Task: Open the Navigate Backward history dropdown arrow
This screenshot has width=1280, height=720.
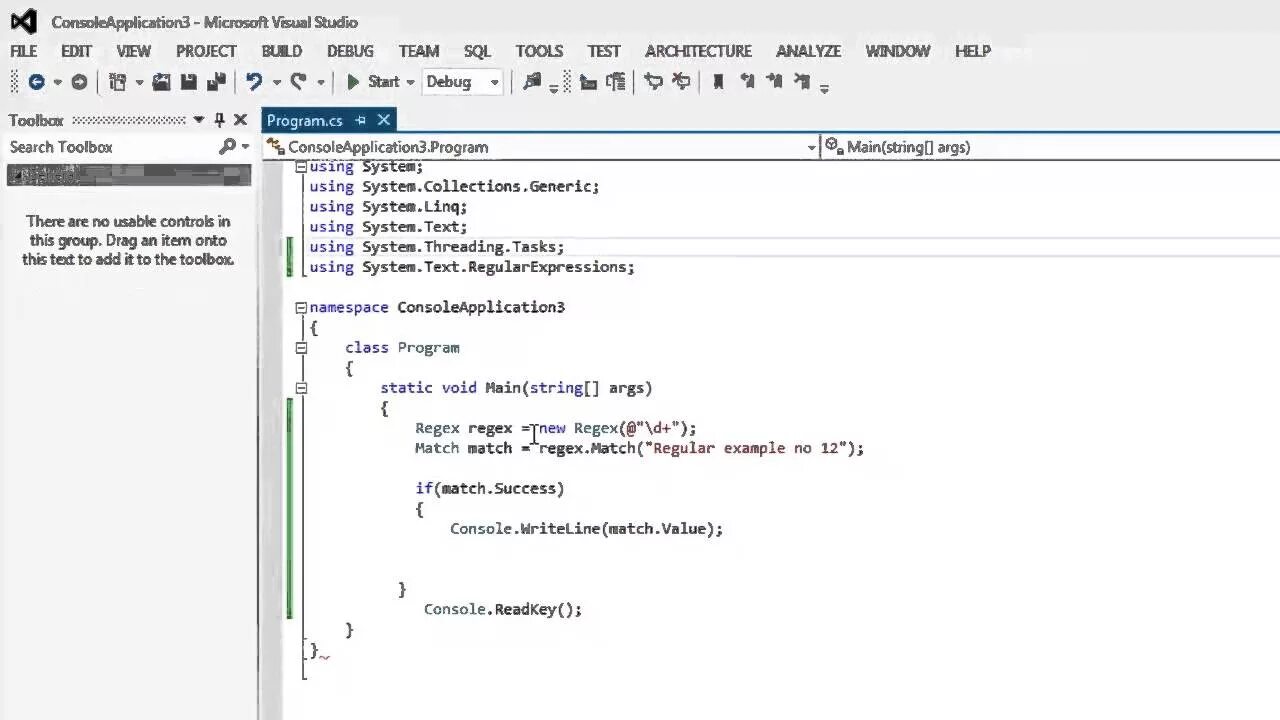Action: click(x=58, y=82)
